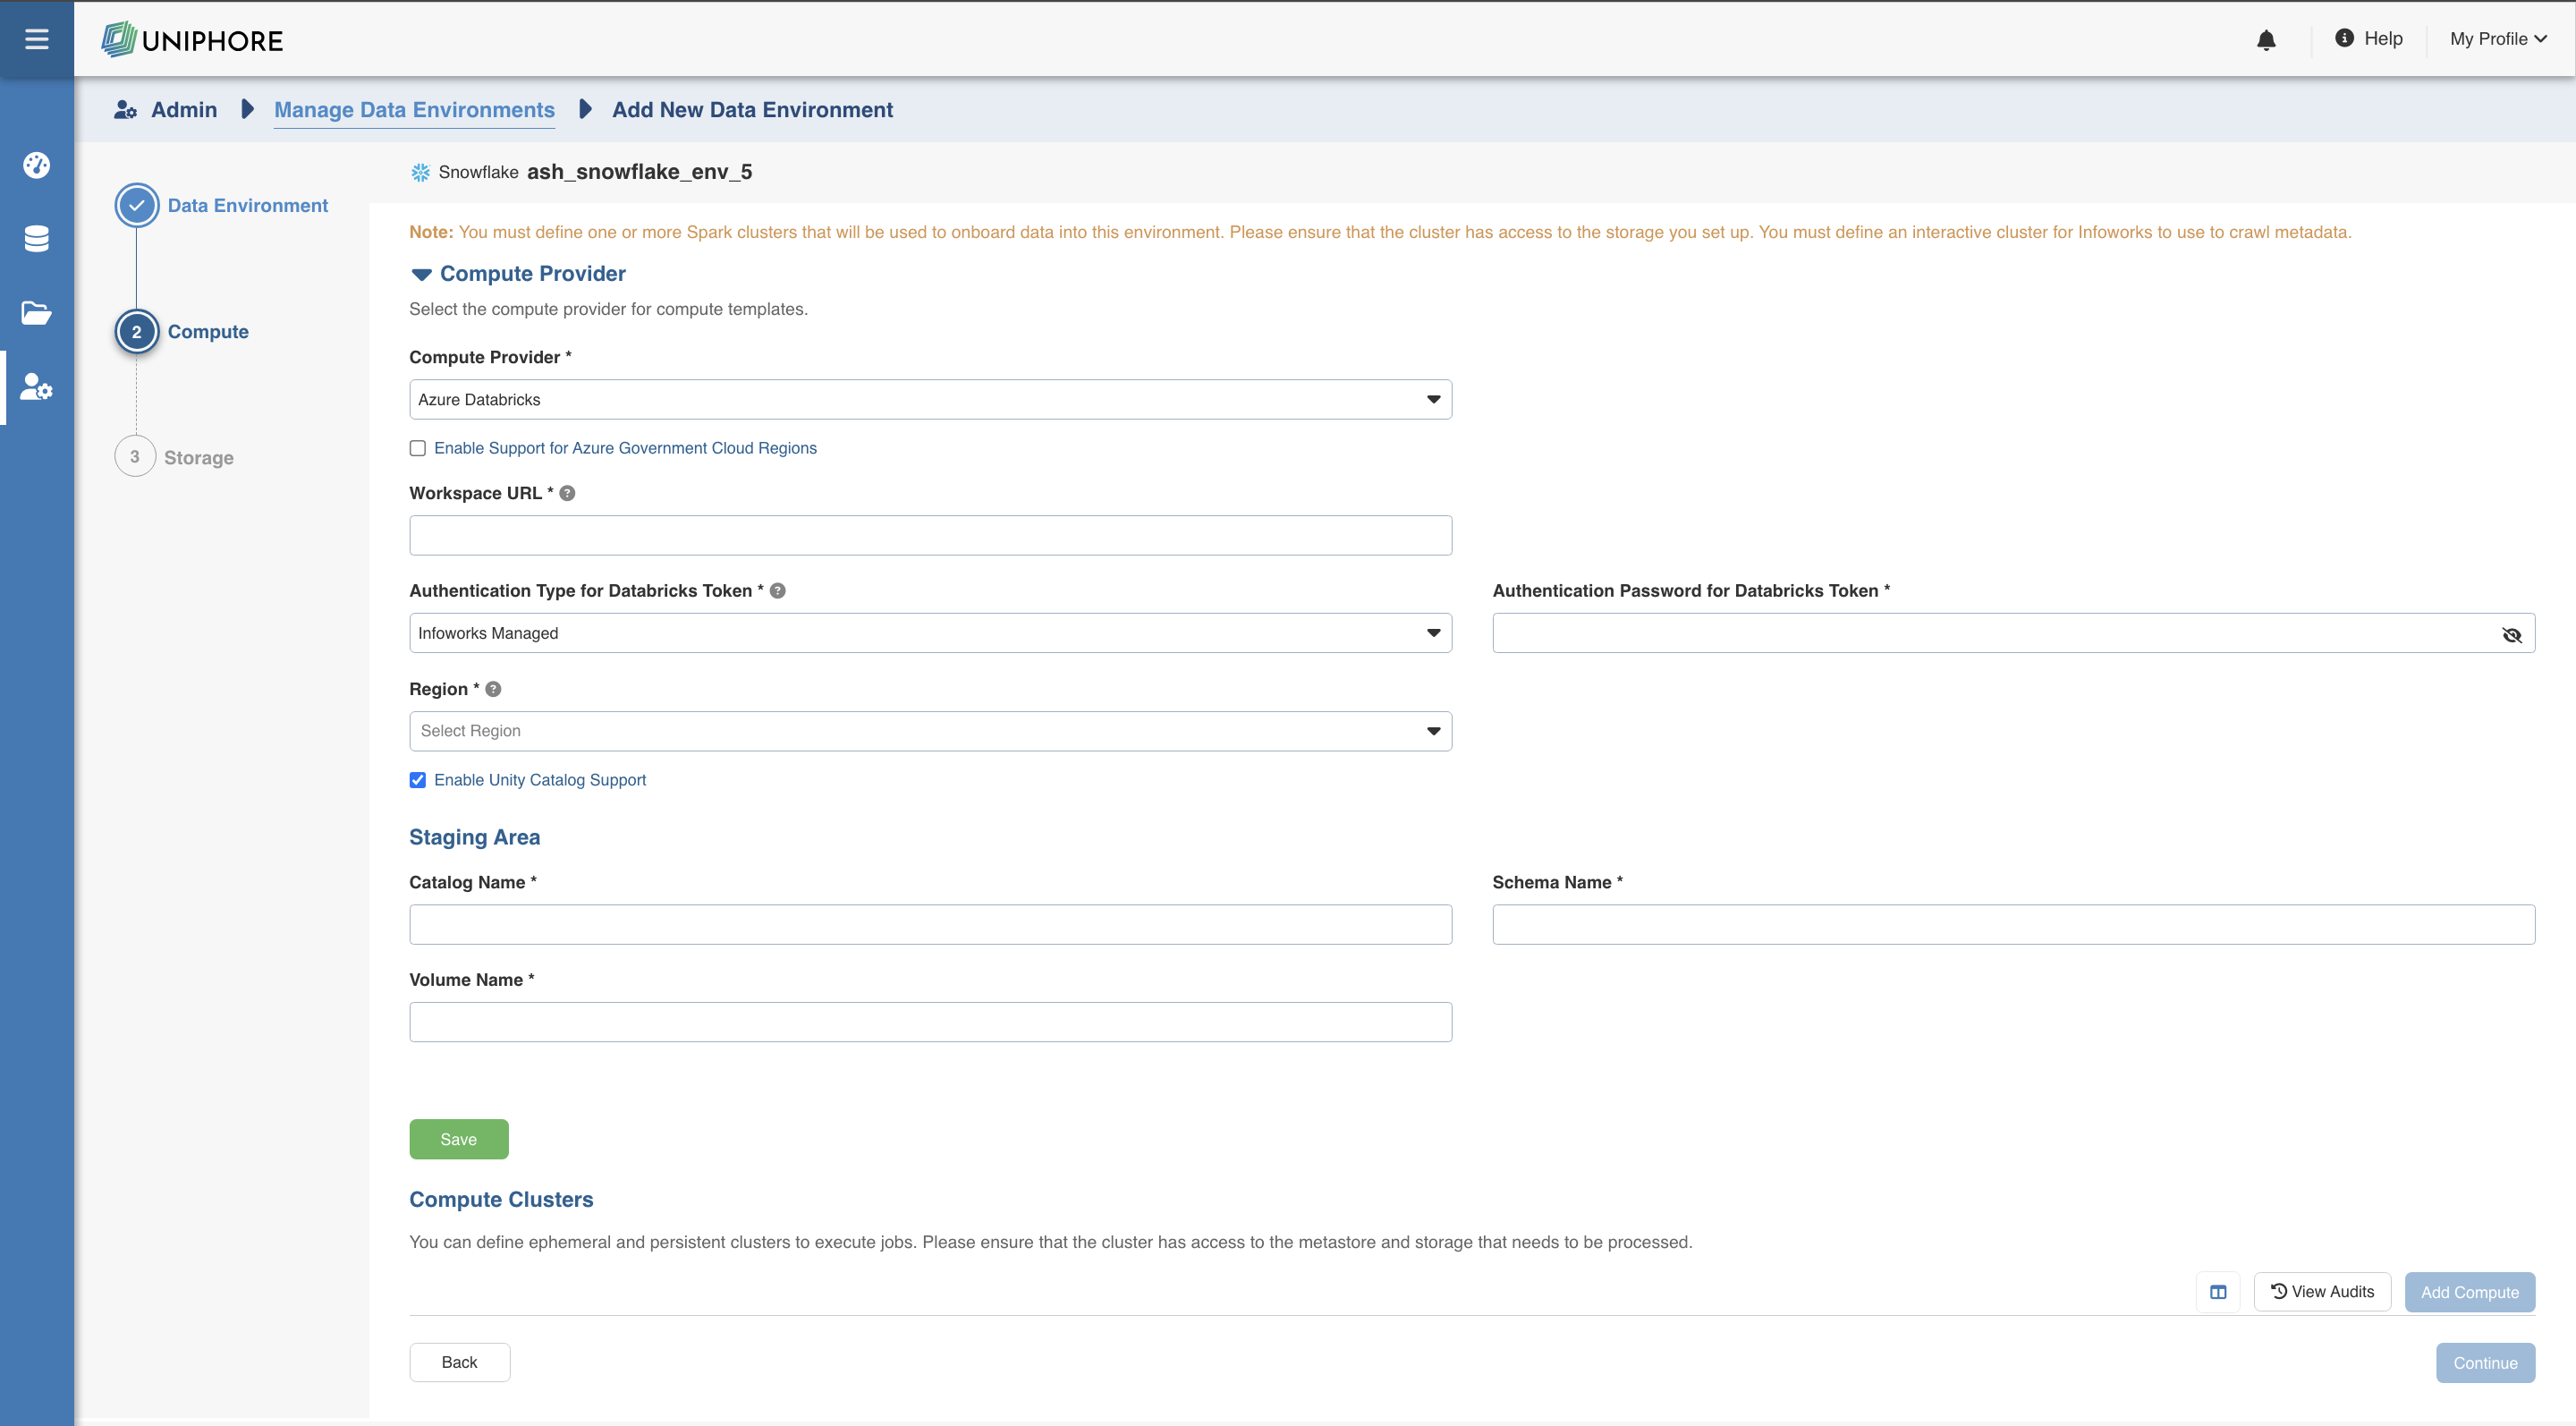
Task: Click the green Save button
Action: (x=459, y=1140)
